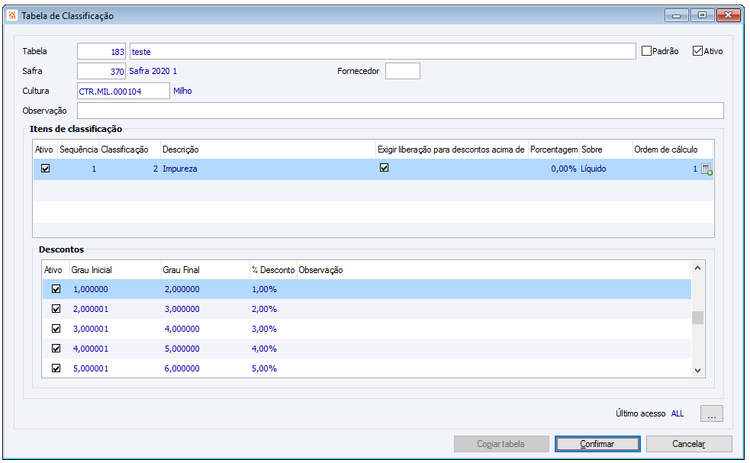Image resolution: width=750 pixels, height=463 pixels.
Task: Click the Safra 2020 1 label
Action: pyautogui.click(x=153, y=71)
